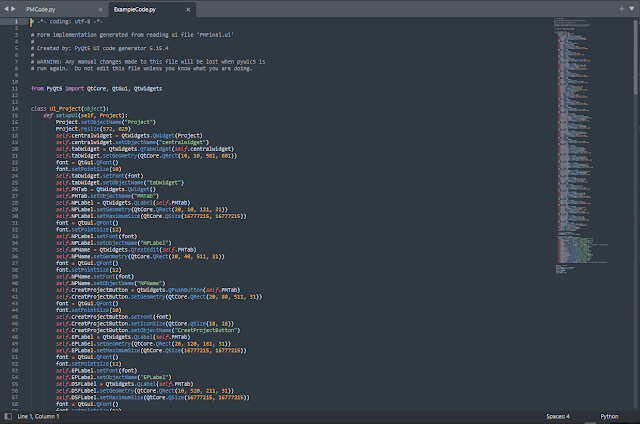The height and width of the screenshot is (424, 640).
Task: Place cursor on the coding: utf-8 comment
Action: pyautogui.click(x=67, y=21)
